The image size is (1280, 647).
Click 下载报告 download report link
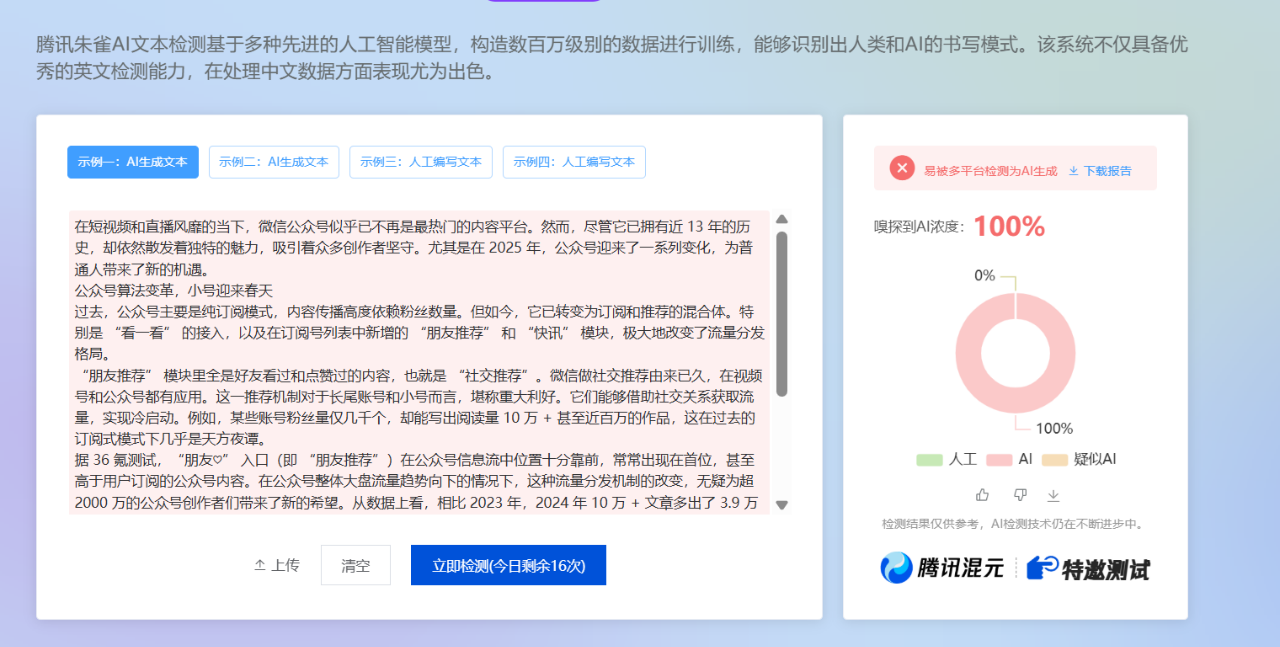pos(1100,171)
